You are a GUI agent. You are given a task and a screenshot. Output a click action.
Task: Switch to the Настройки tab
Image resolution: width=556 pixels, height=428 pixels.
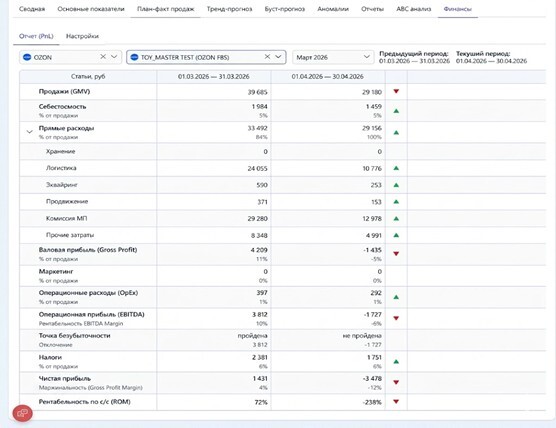tap(82, 36)
